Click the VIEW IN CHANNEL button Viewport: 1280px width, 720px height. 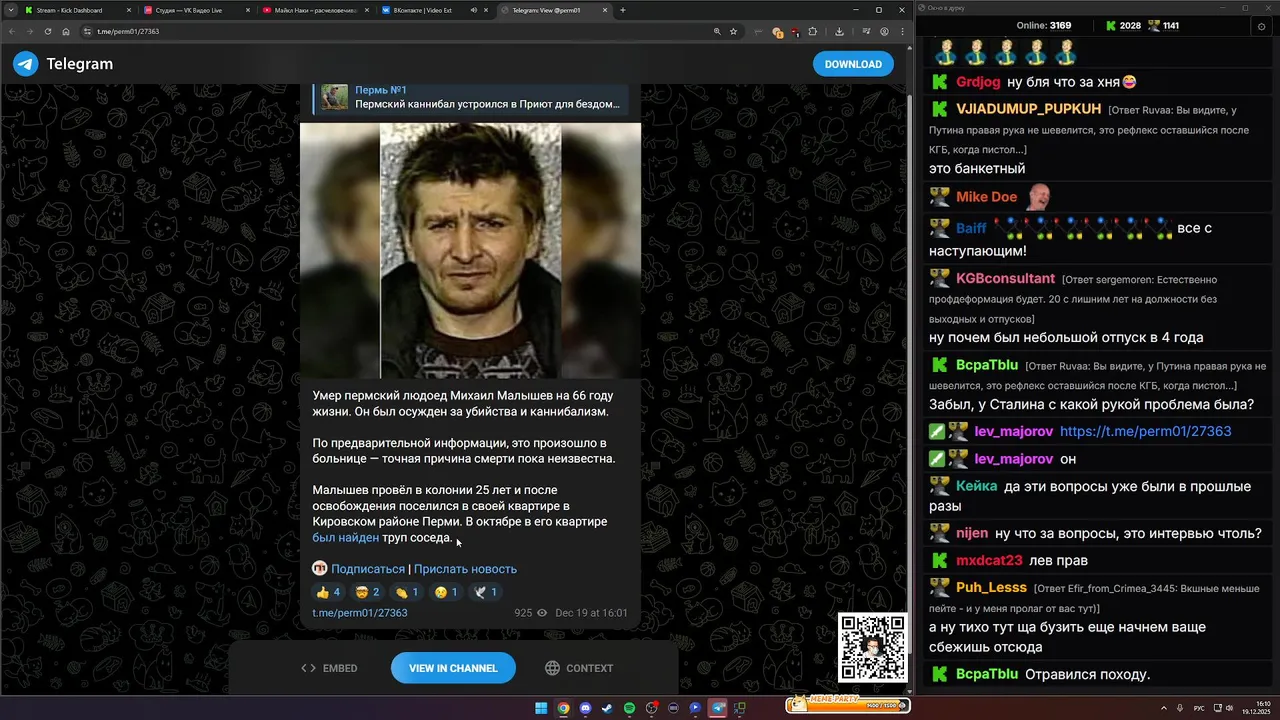[x=453, y=668]
